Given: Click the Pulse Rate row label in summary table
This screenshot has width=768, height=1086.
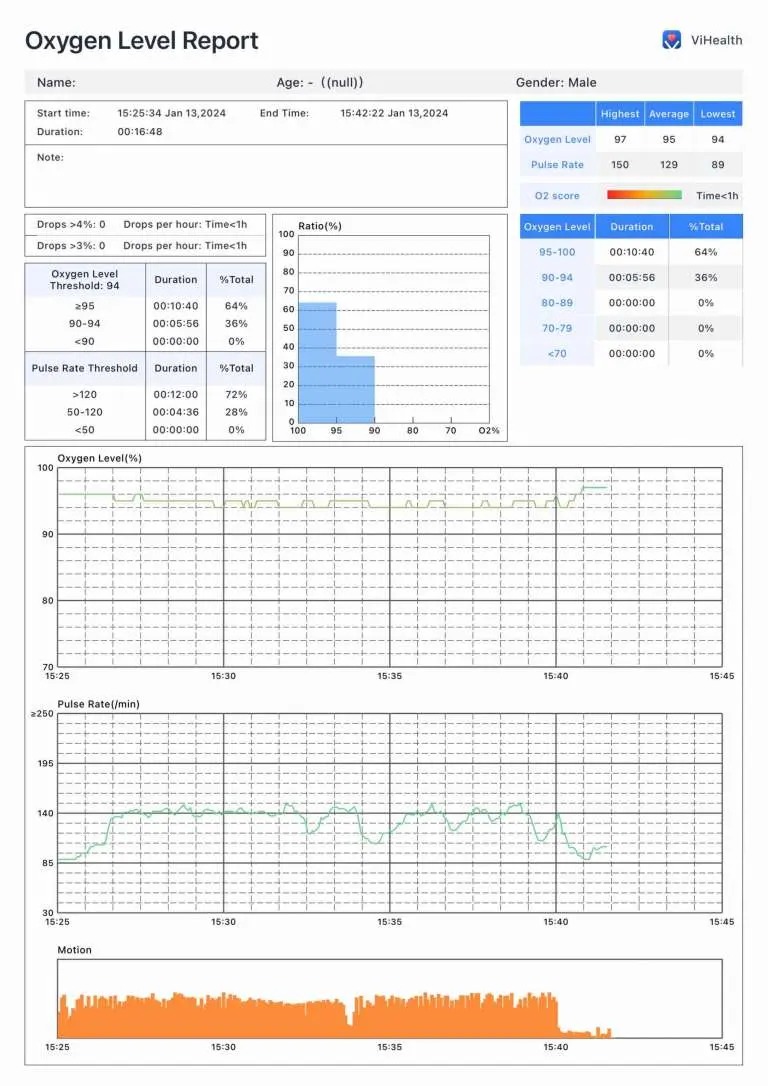Looking at the screenshot, I should click(557, 165).
